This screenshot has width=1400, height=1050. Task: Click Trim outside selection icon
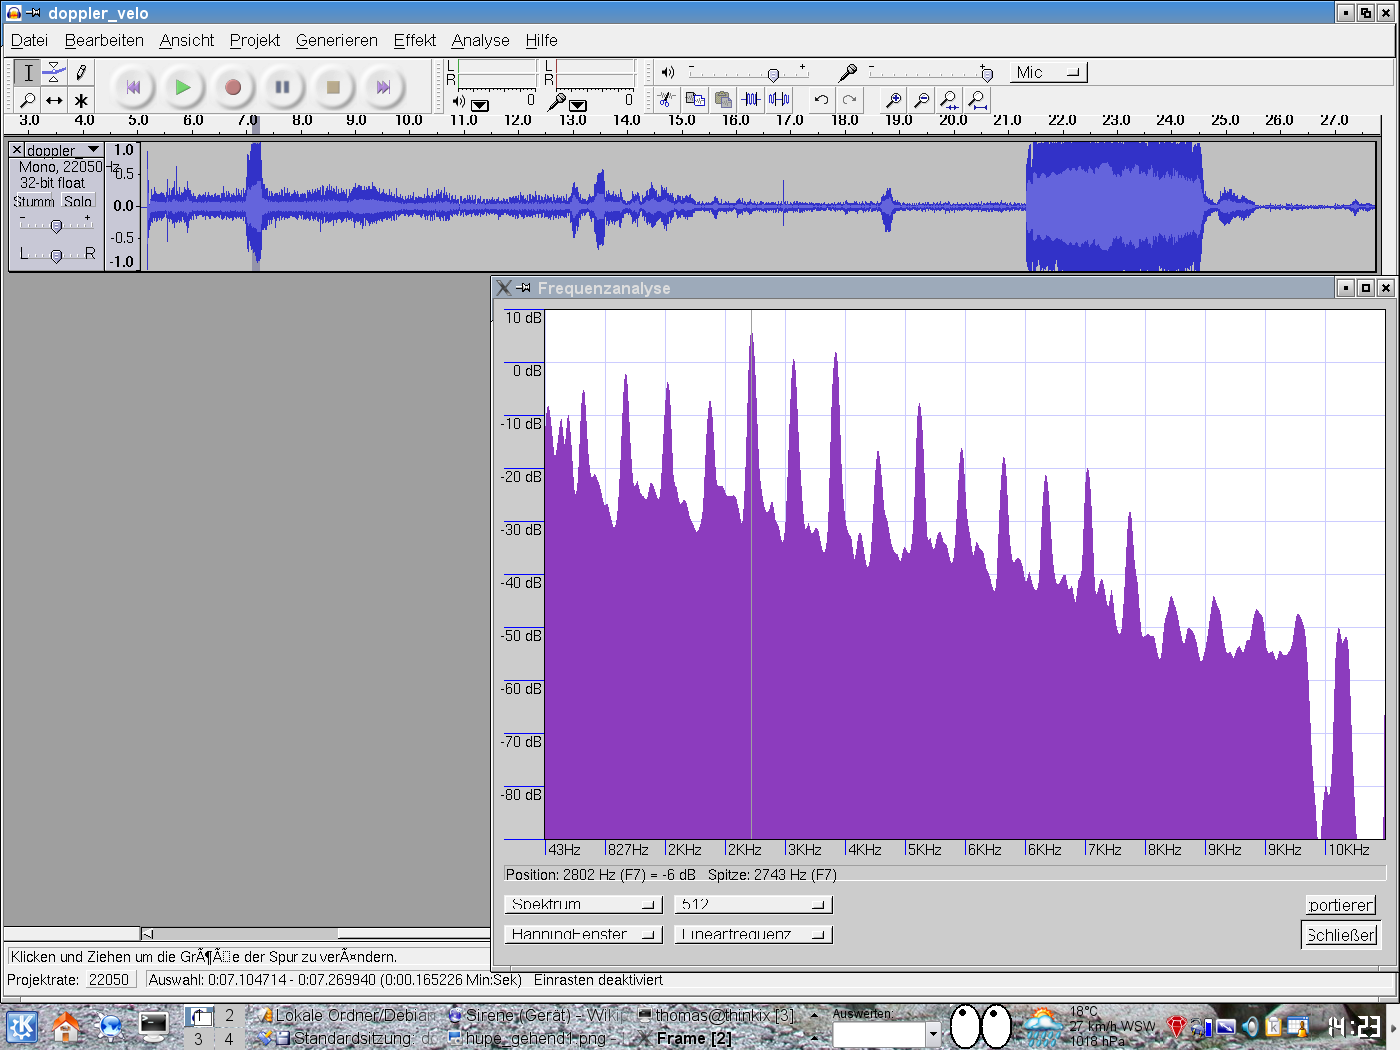click(x=751, y=99)
